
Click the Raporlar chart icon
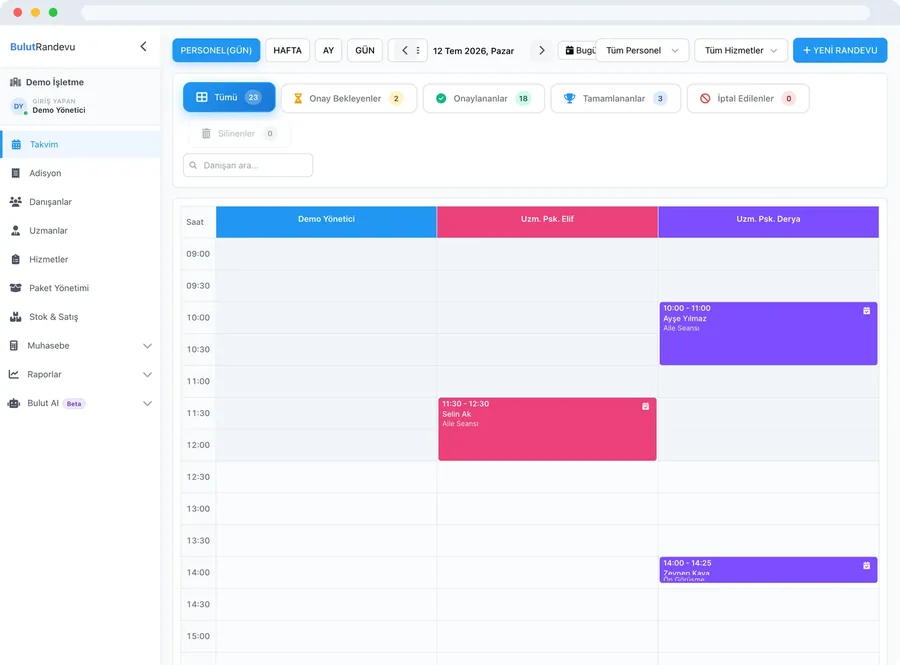point(14,374)
